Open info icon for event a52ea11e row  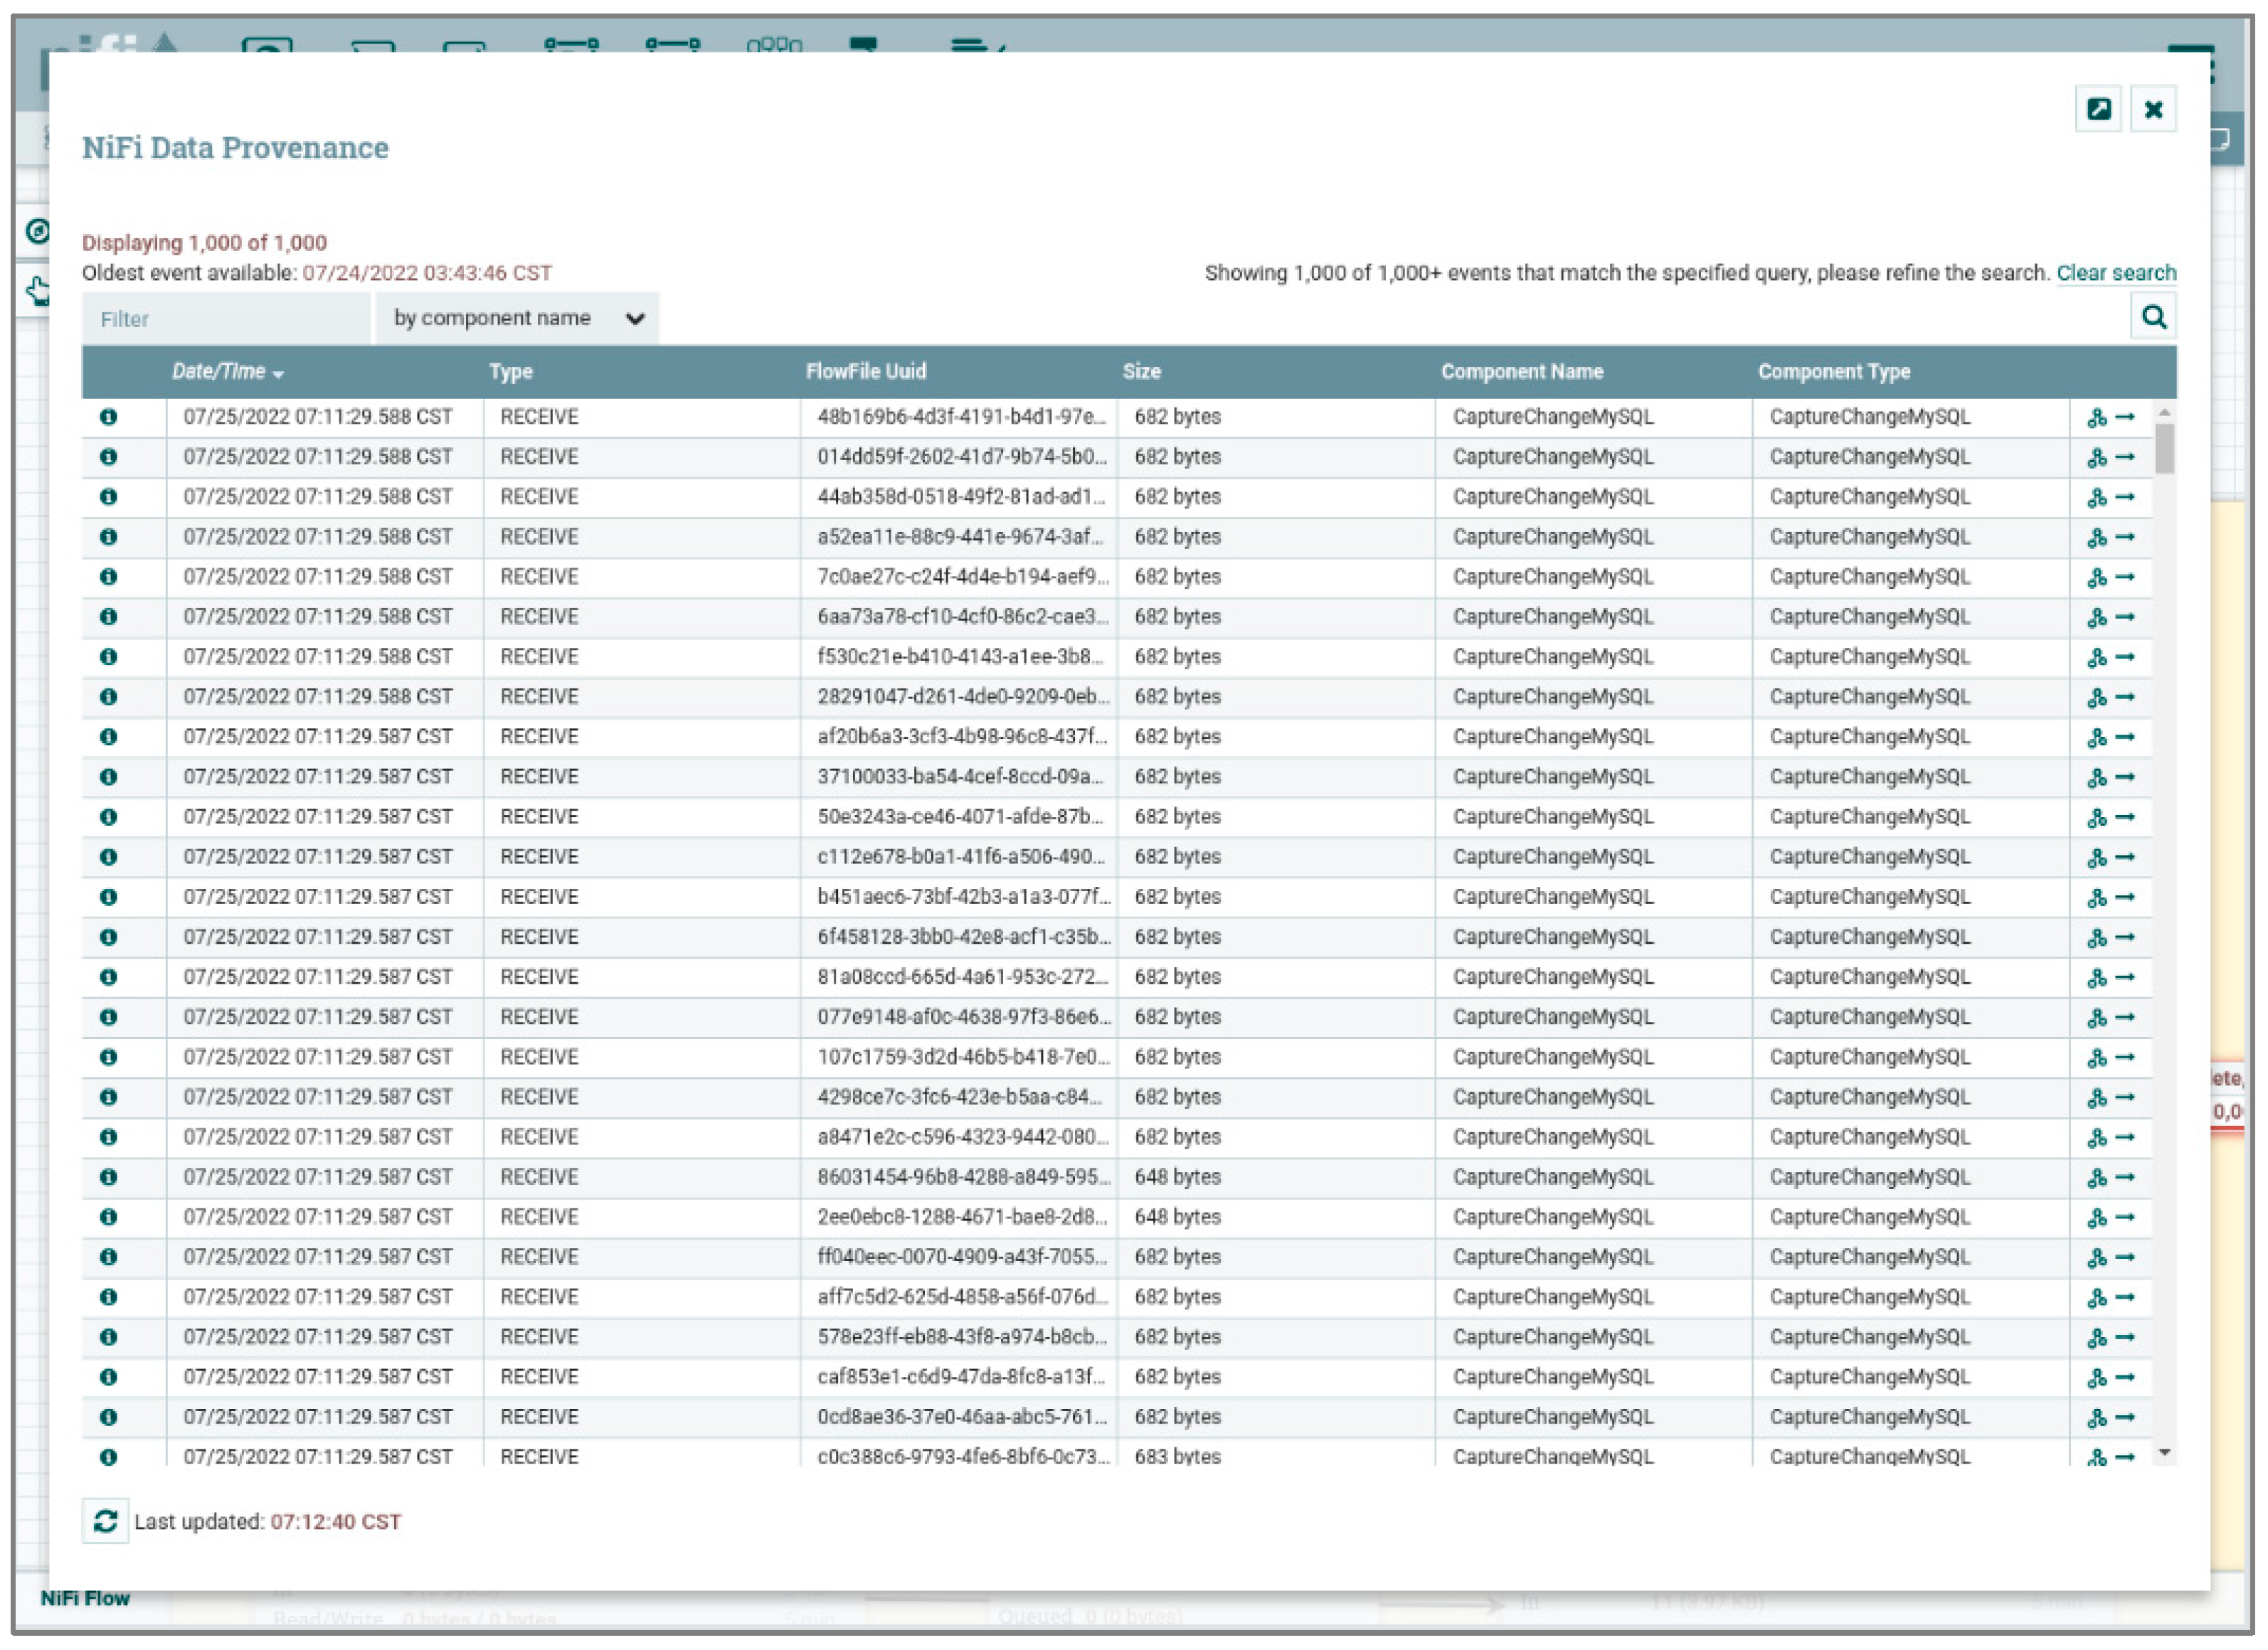[109, 537]
